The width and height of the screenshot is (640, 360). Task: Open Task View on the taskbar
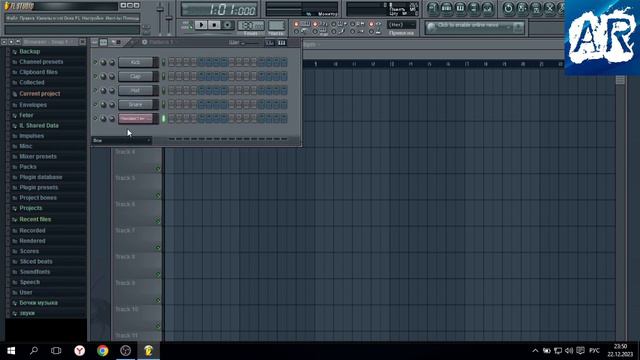point(56,351)
